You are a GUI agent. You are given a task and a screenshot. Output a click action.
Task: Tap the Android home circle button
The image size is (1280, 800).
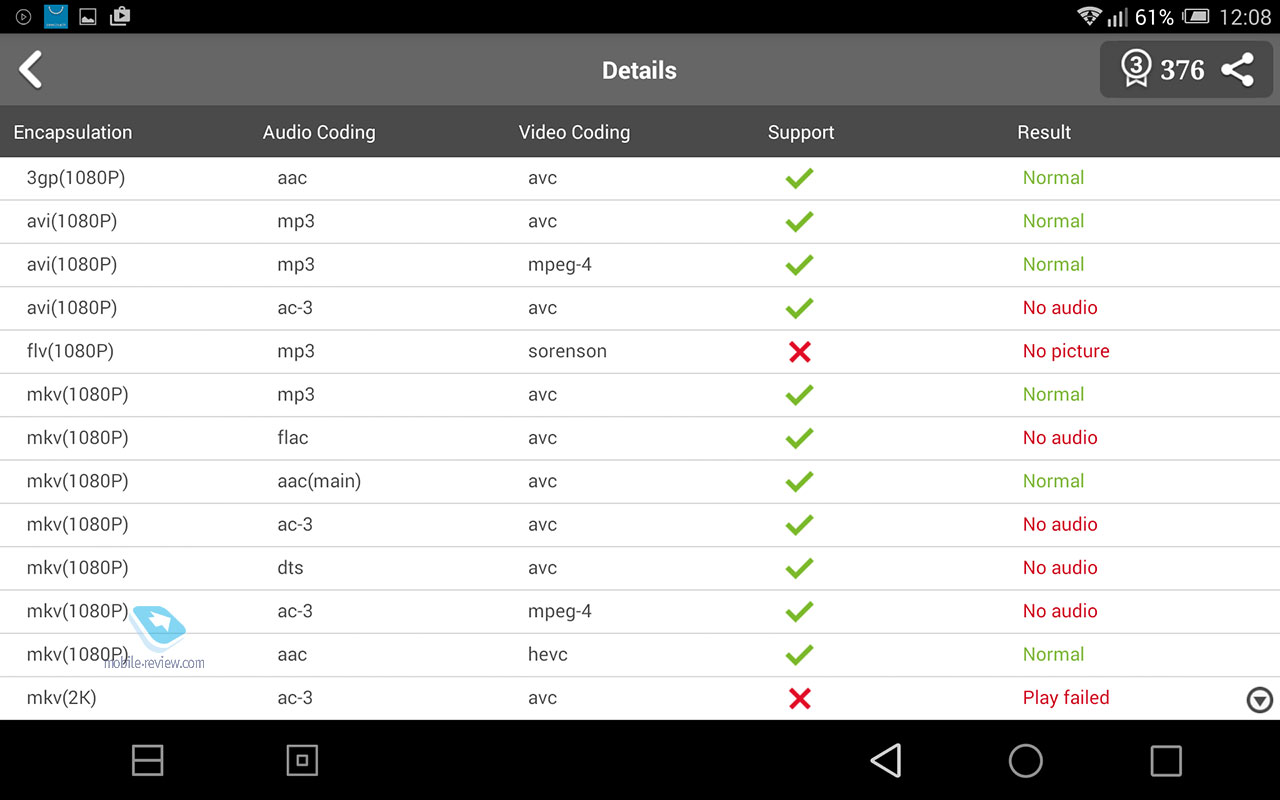point(1025,761)
